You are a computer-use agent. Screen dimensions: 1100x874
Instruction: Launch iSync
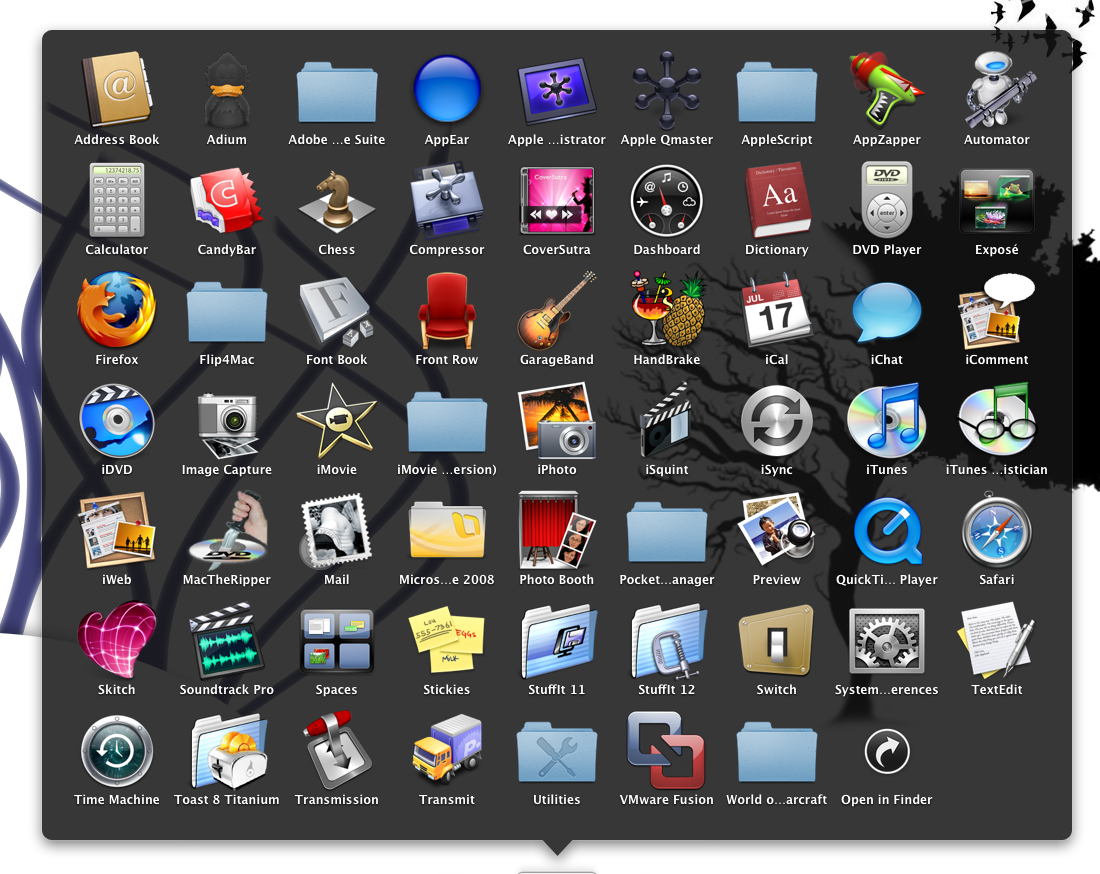coord(777,420)
